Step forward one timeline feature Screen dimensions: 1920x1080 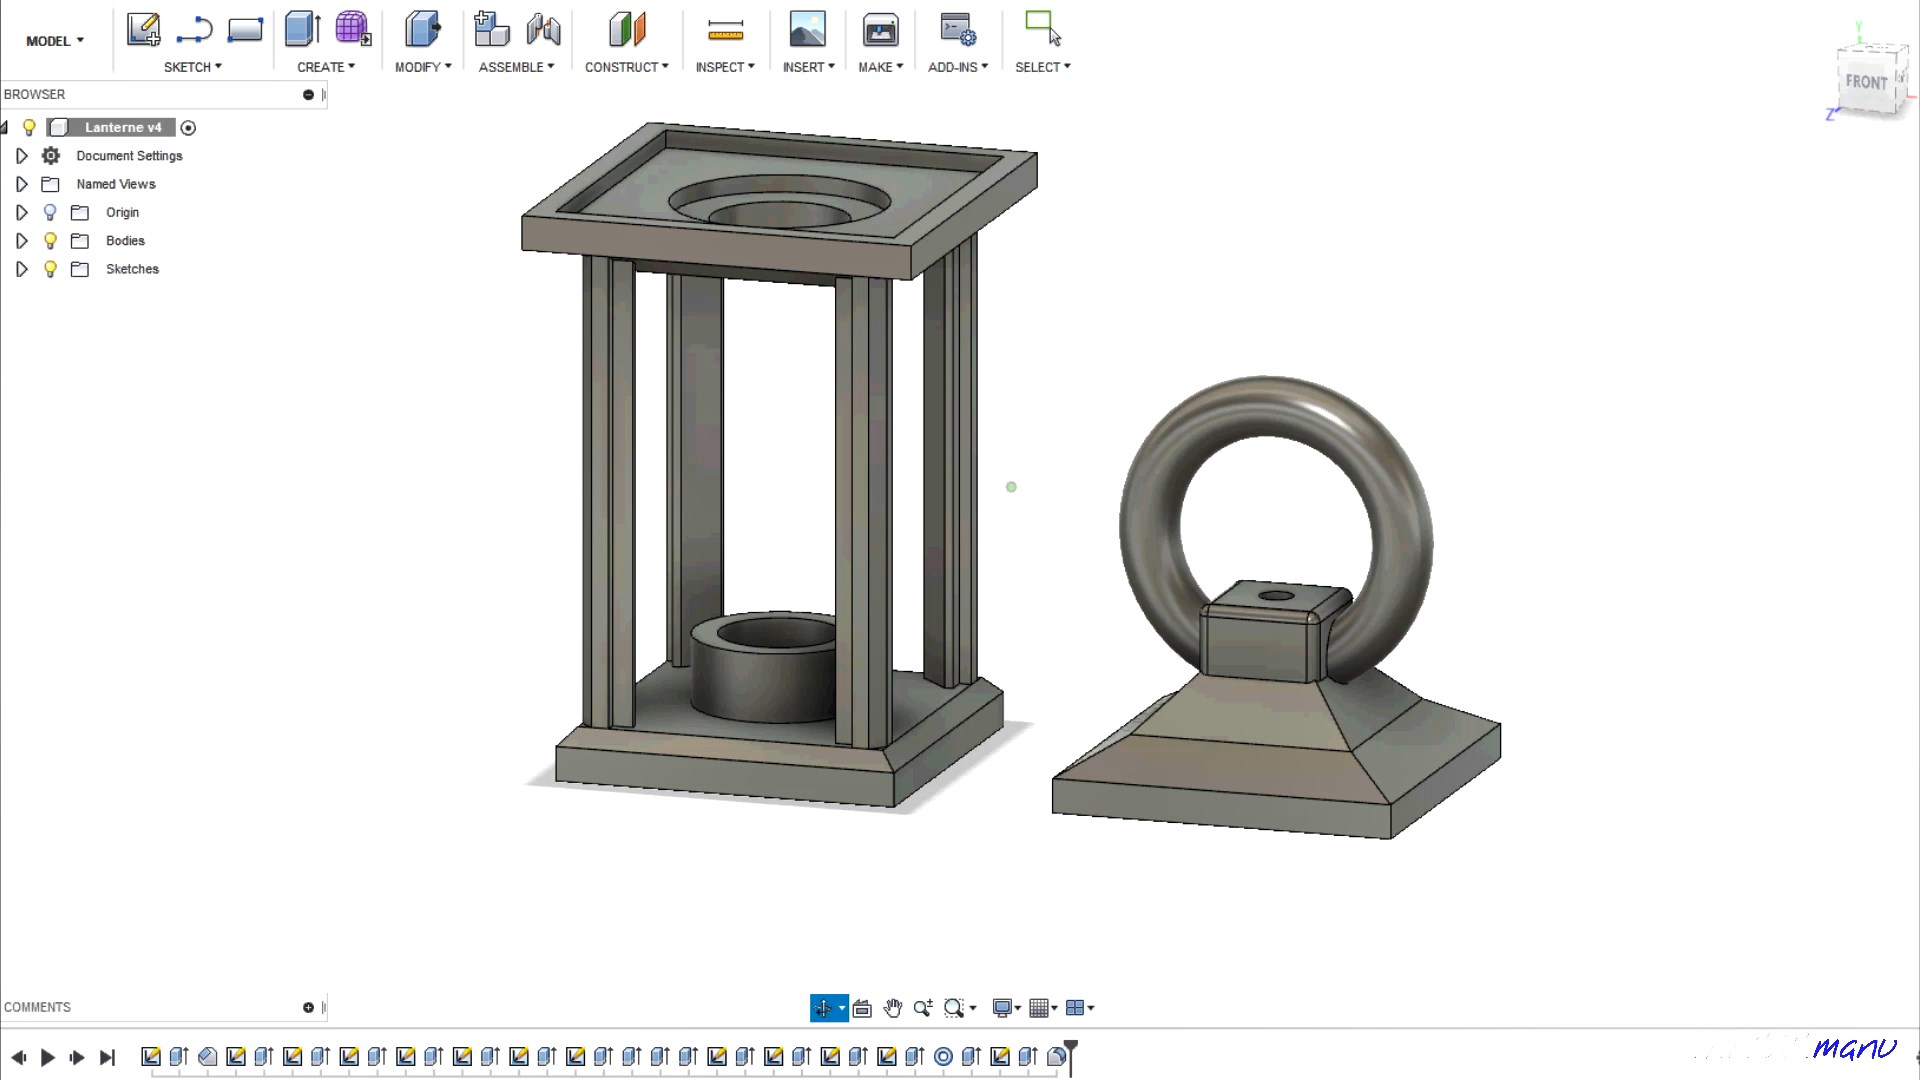(x=76, y=1057)
